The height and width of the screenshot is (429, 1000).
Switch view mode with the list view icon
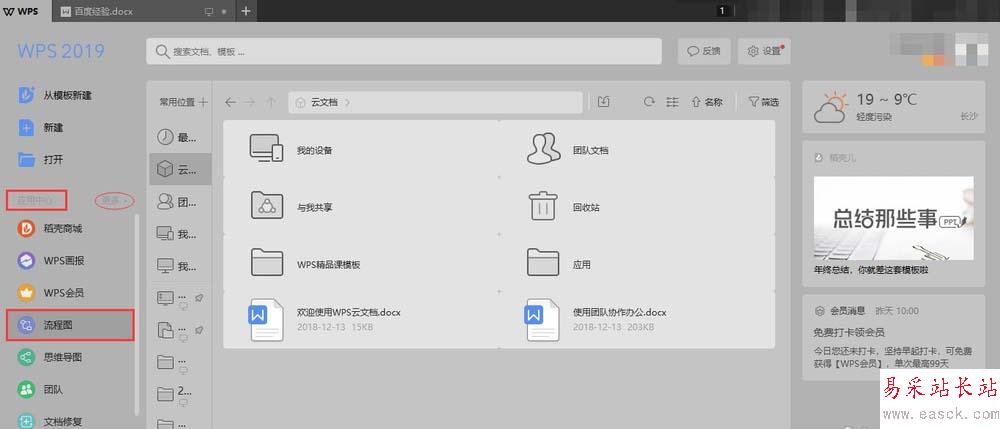(x=672, y=102)
